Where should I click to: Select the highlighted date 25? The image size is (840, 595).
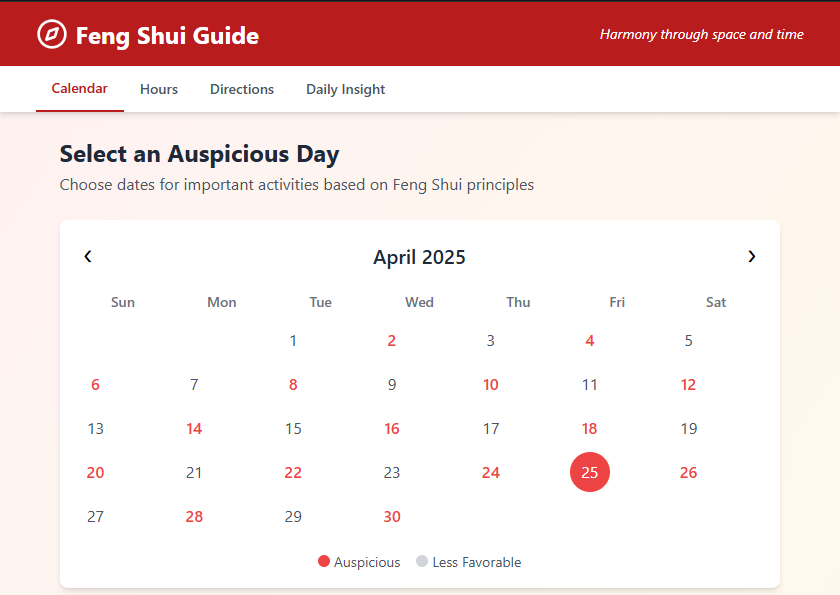(x=590, y=472)
